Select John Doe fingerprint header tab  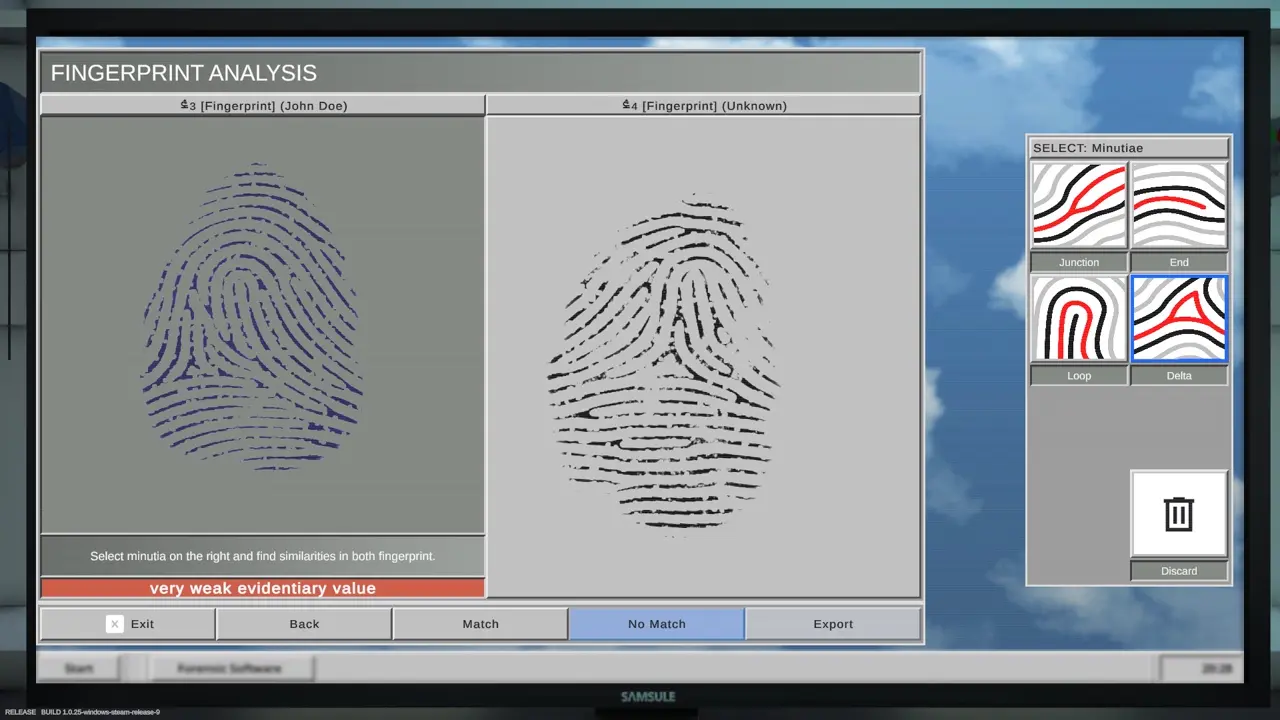click(x=263, y=105)
